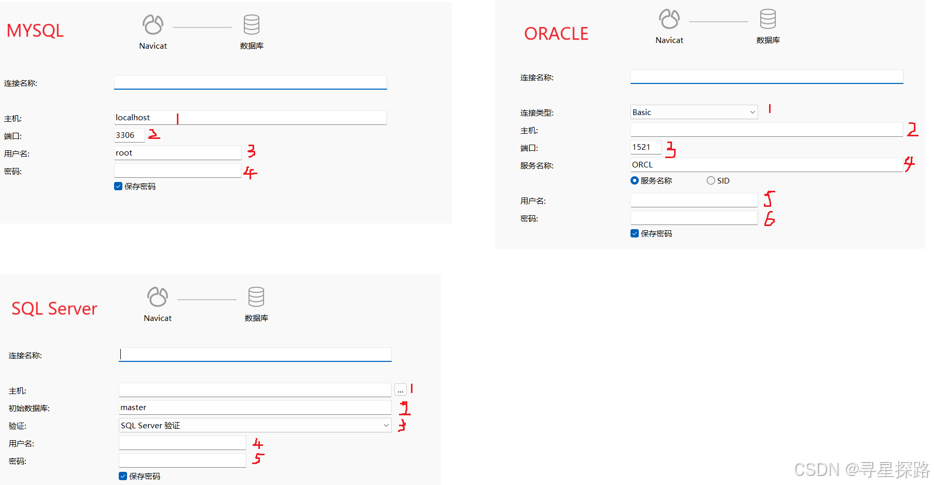Click the database cylinder icon in the ORACLE panel
Screen dimensions: 934x485
pyautogui.click(x=768, y=19)
